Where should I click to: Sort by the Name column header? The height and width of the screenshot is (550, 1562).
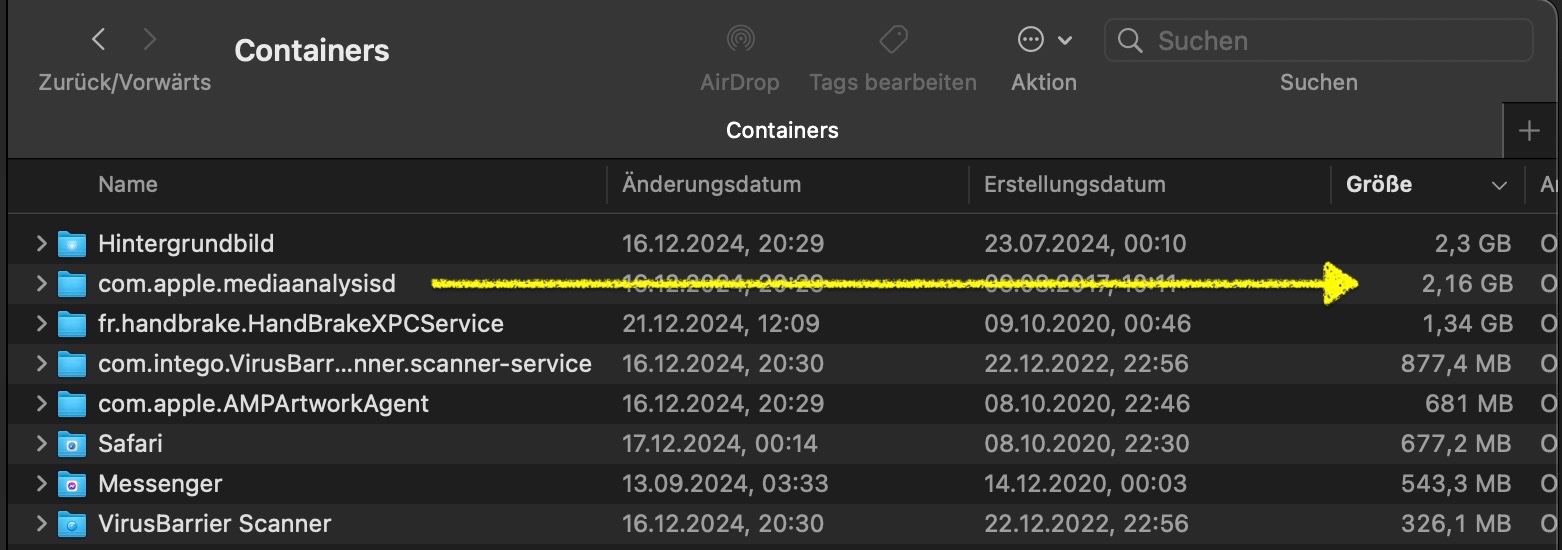(128, 185)
